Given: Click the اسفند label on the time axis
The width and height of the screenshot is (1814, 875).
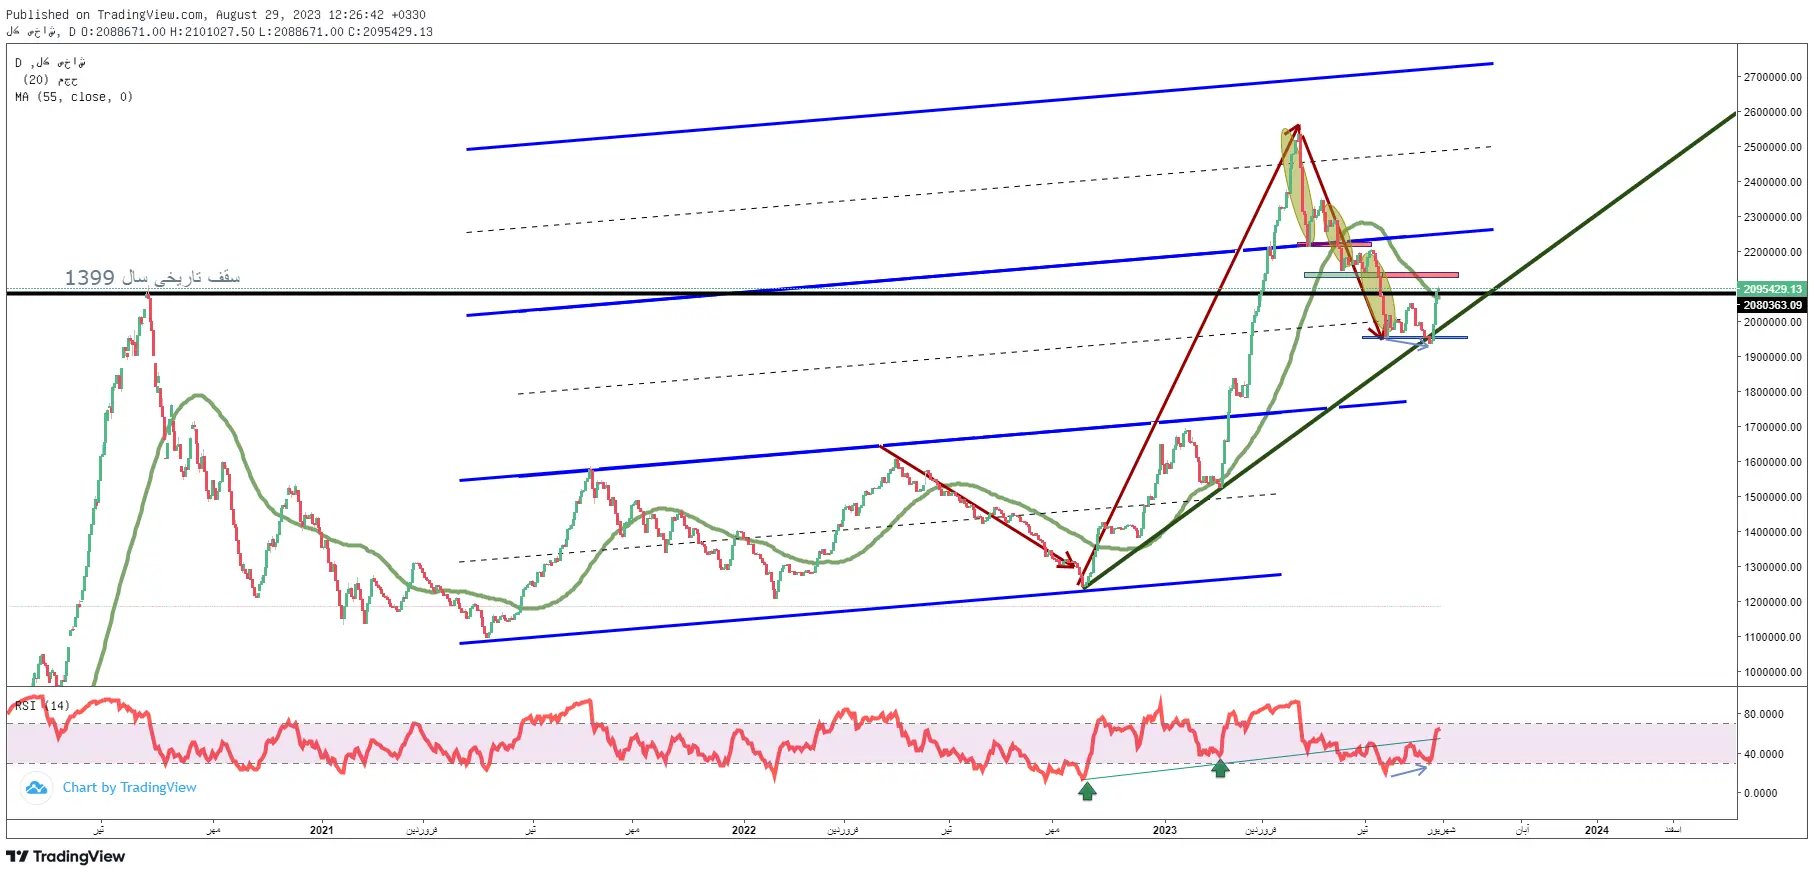Looking at the screenshot, I should pyautogui.click(x=1672, y=830).
